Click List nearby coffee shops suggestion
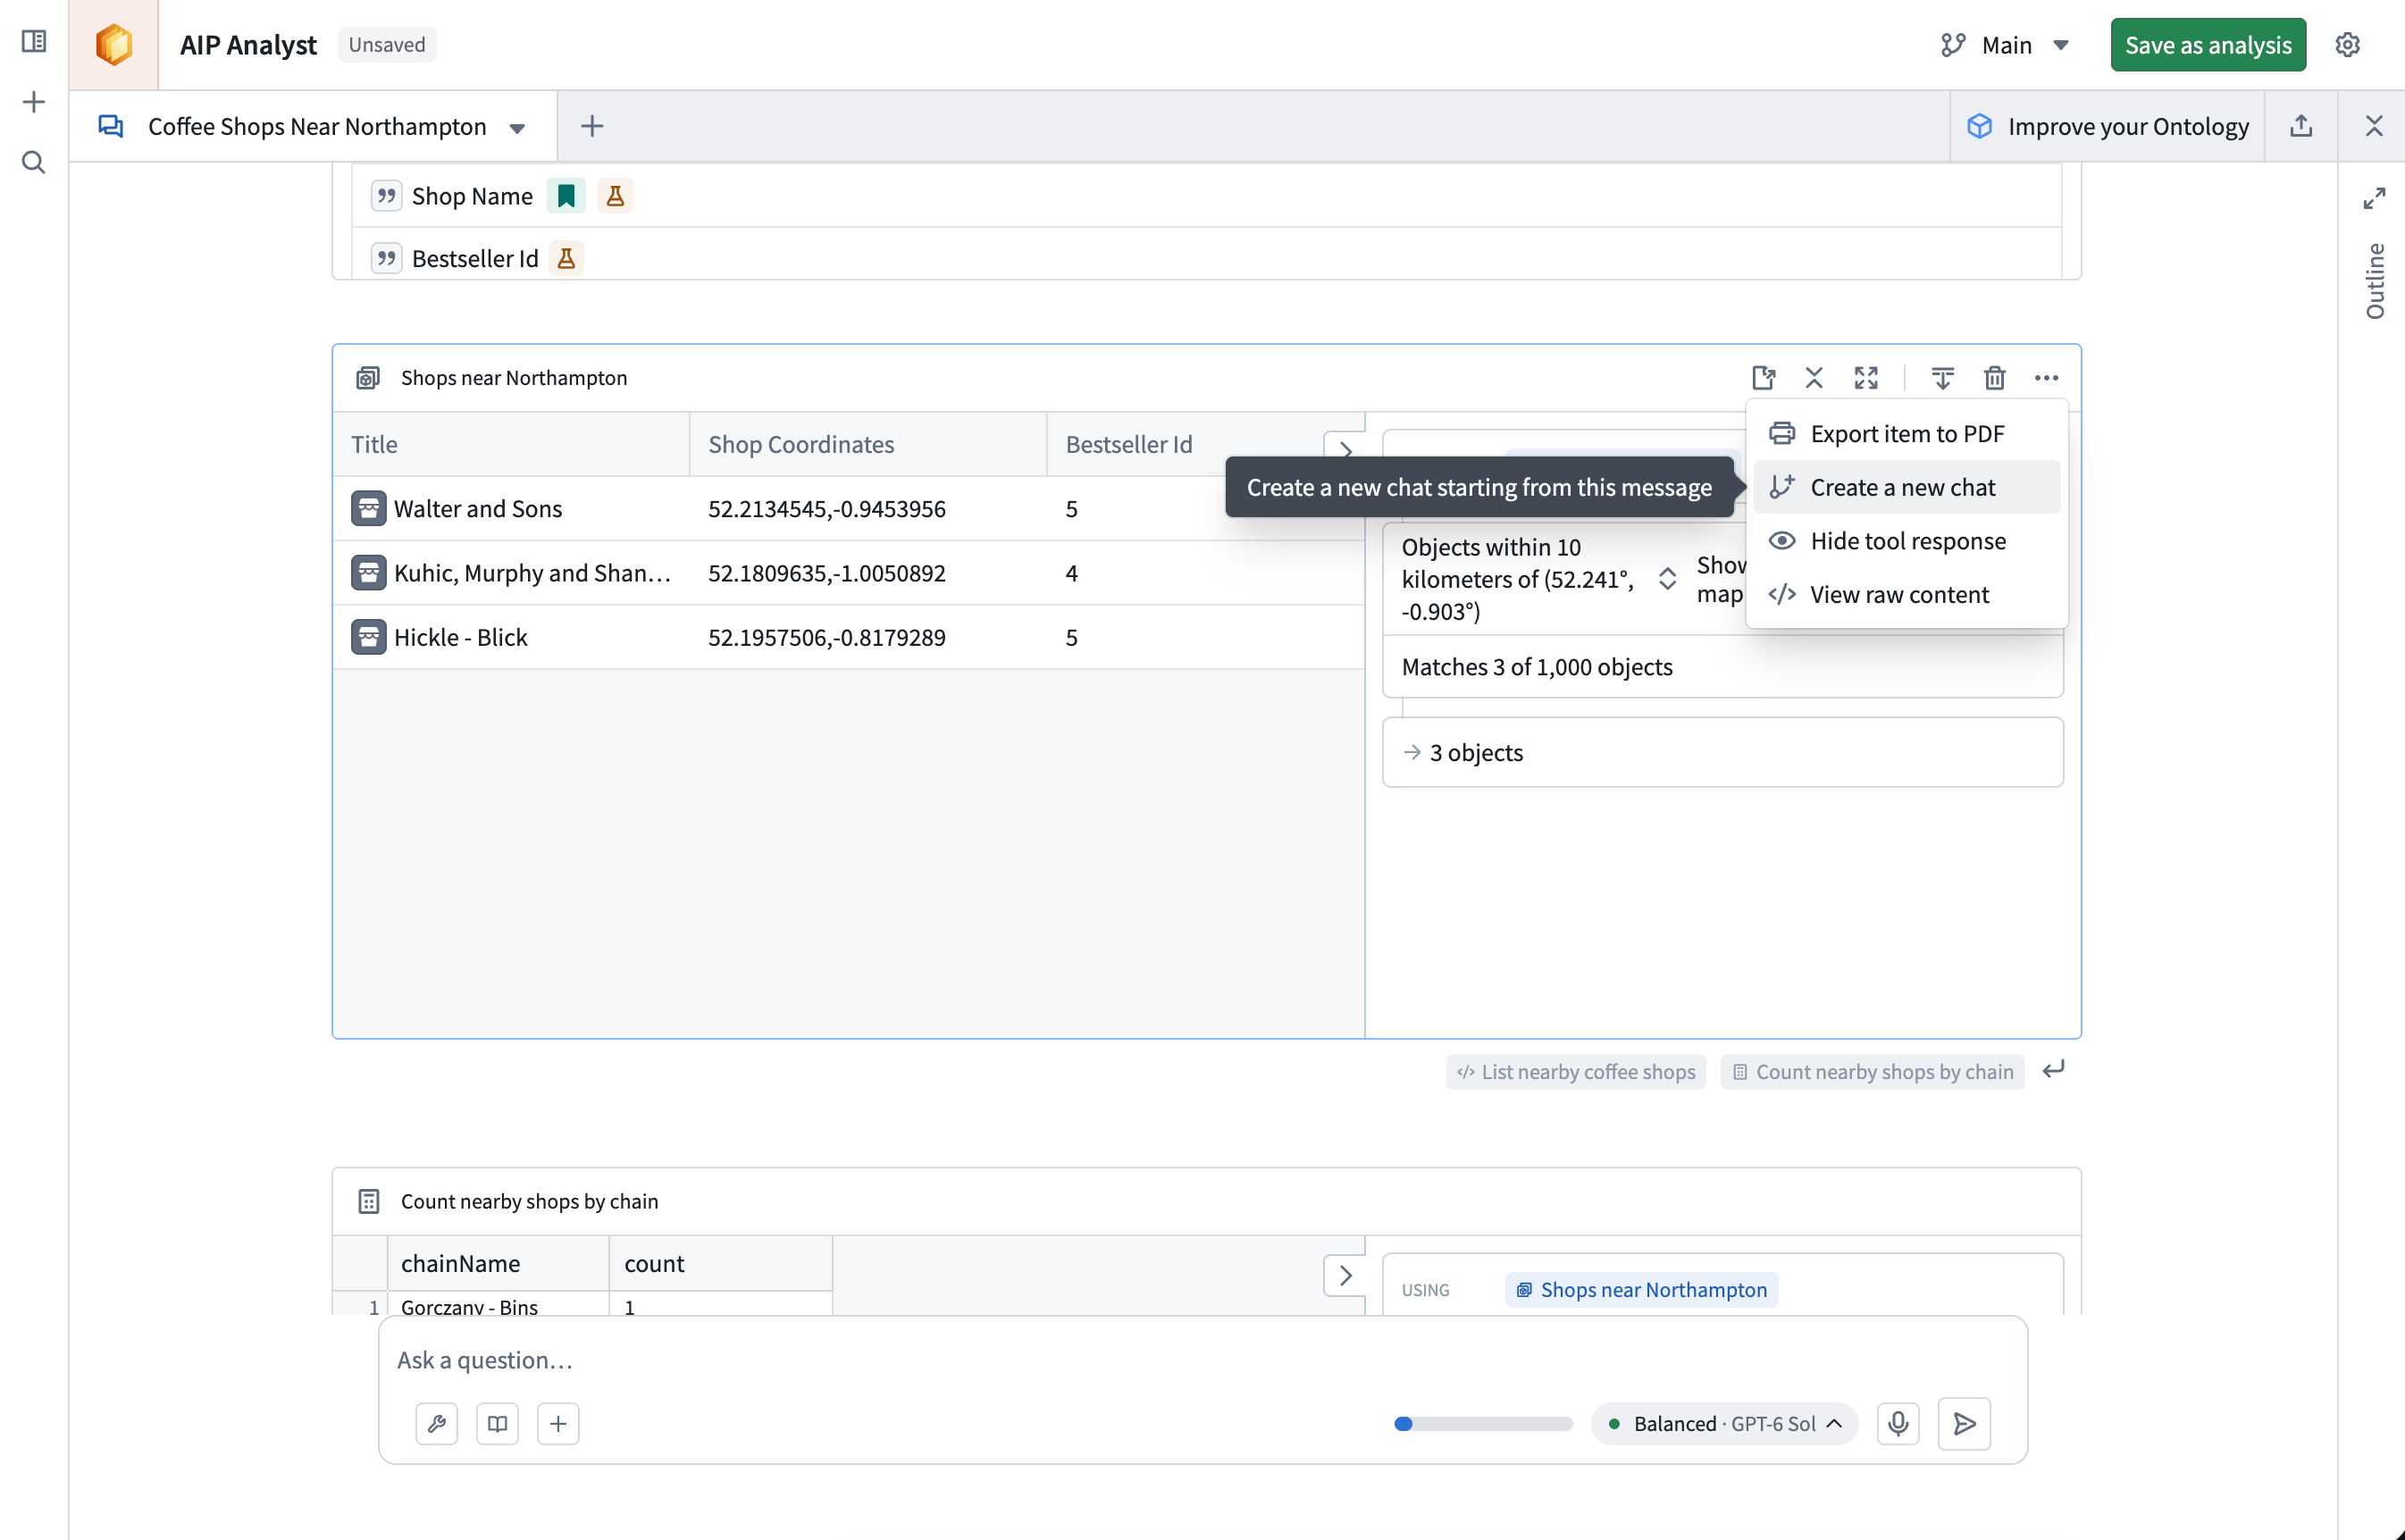Screen dimensions: 2405x1540 1576,1072
